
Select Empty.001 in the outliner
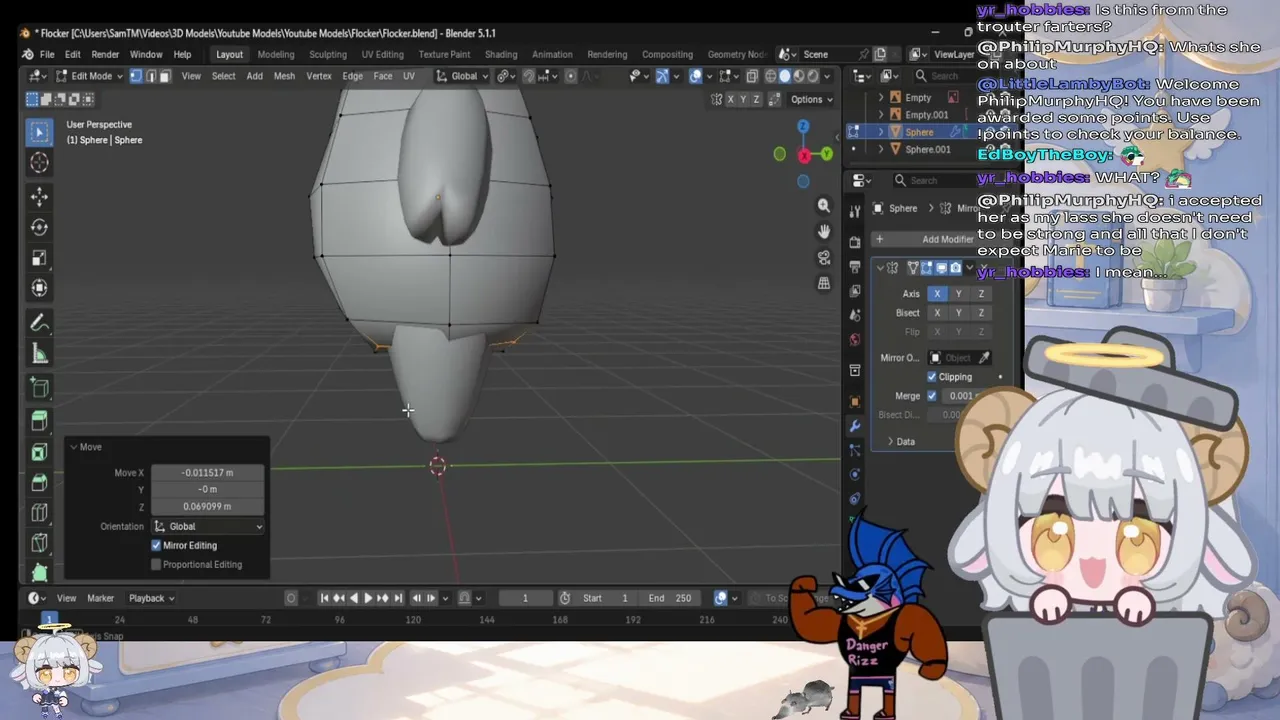coord(927,115)
